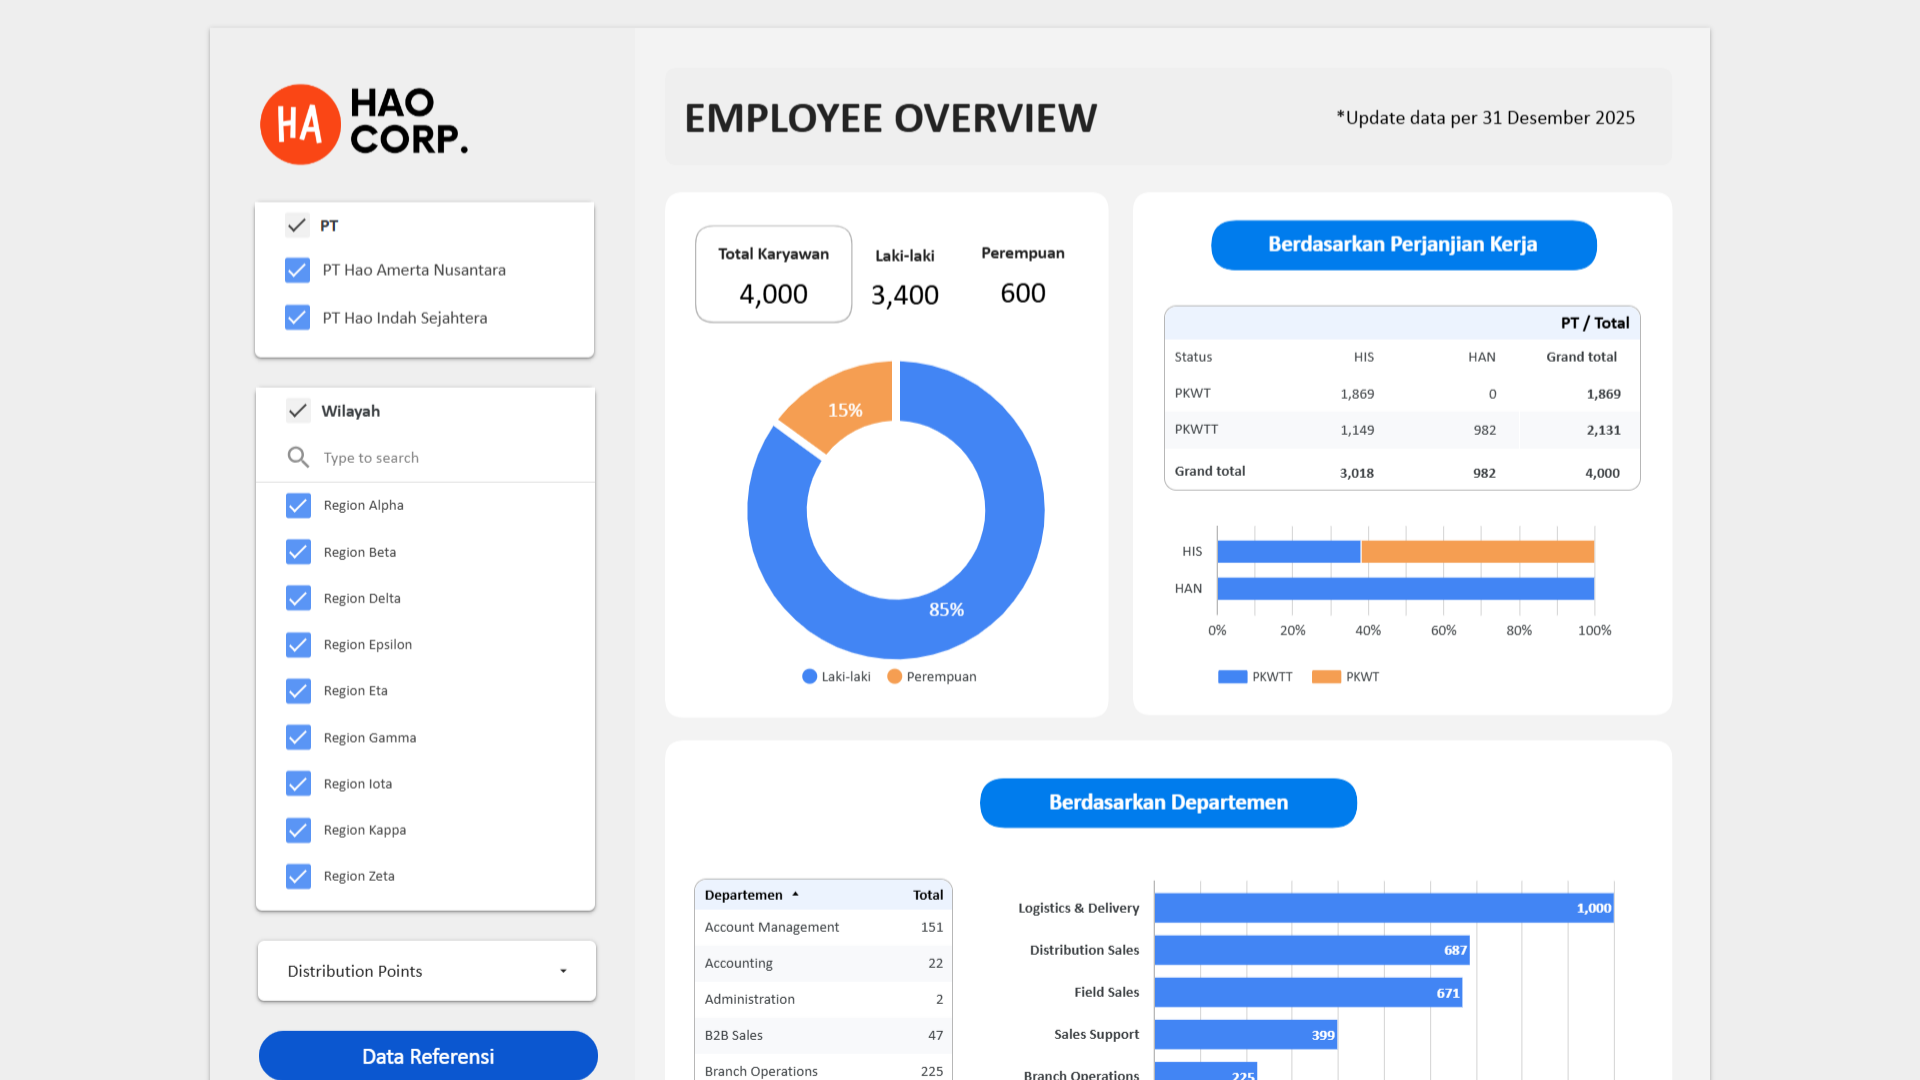Screen dimensions: 1920x1080
Task: Click the search magnifier icon in Wilayah
Action: [298, 457]
